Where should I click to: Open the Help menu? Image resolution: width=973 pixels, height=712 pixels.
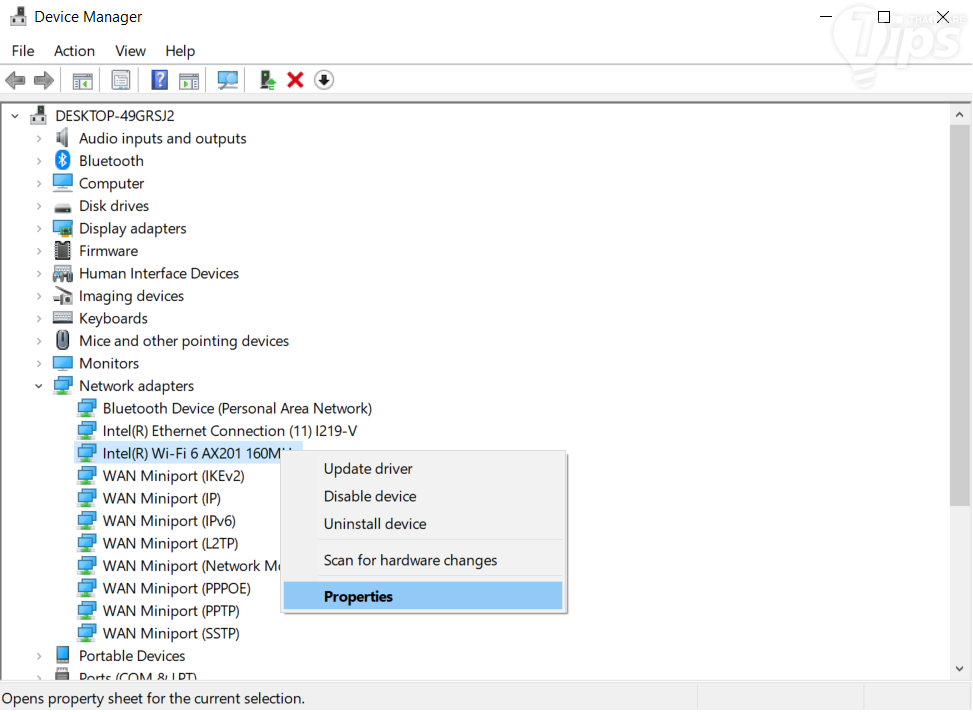click(180, 51)
